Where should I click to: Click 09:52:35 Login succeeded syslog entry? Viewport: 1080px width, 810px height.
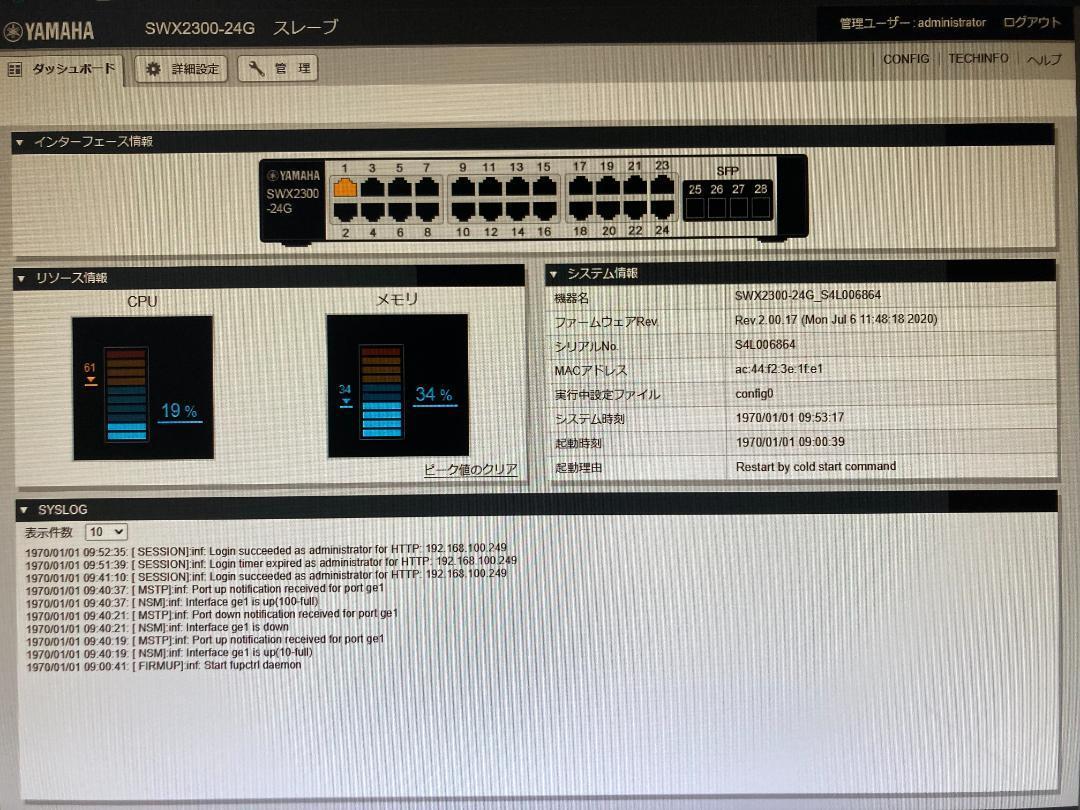tap(266, 550)
